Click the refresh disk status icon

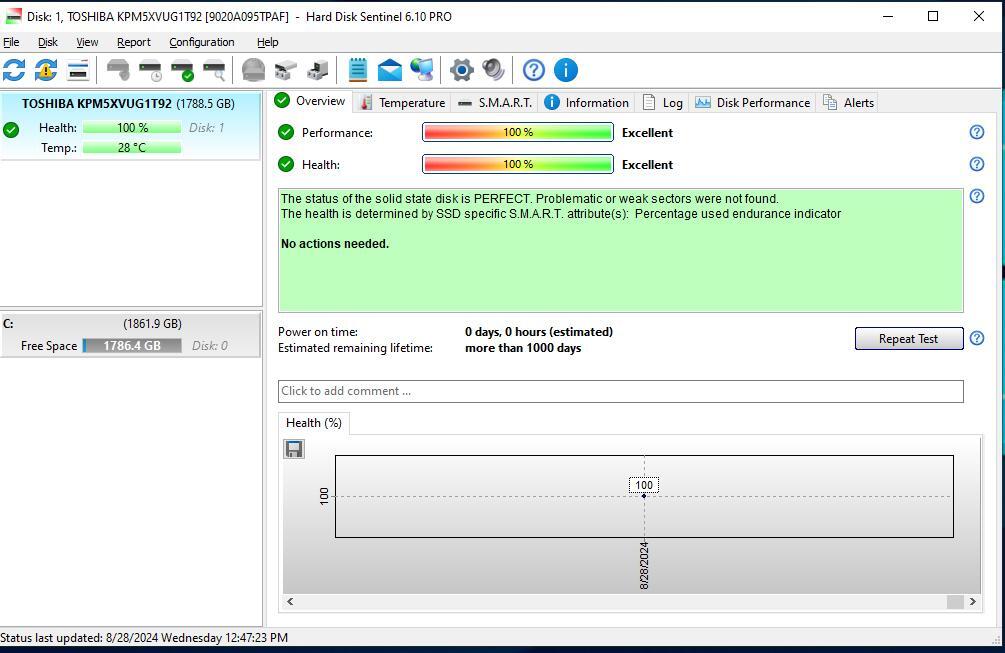[x=14, y=70]
